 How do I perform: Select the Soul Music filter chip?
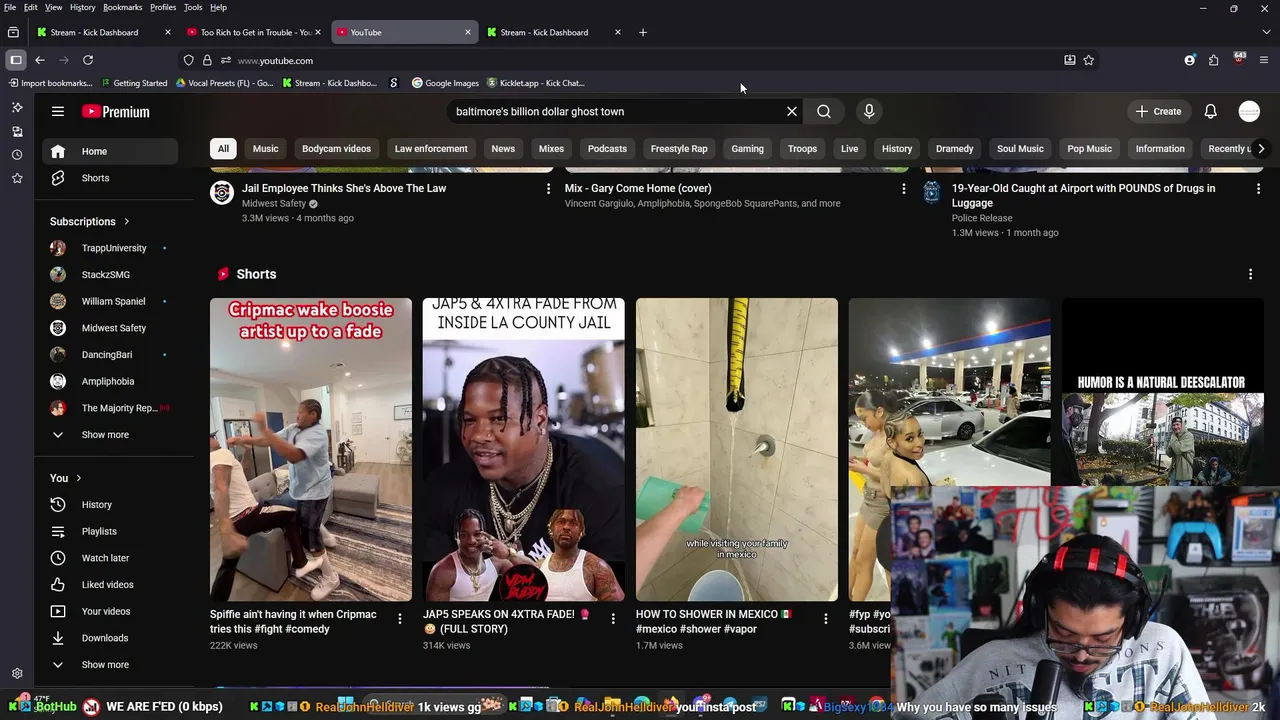pyautogui.click(x=1020, y=149)
